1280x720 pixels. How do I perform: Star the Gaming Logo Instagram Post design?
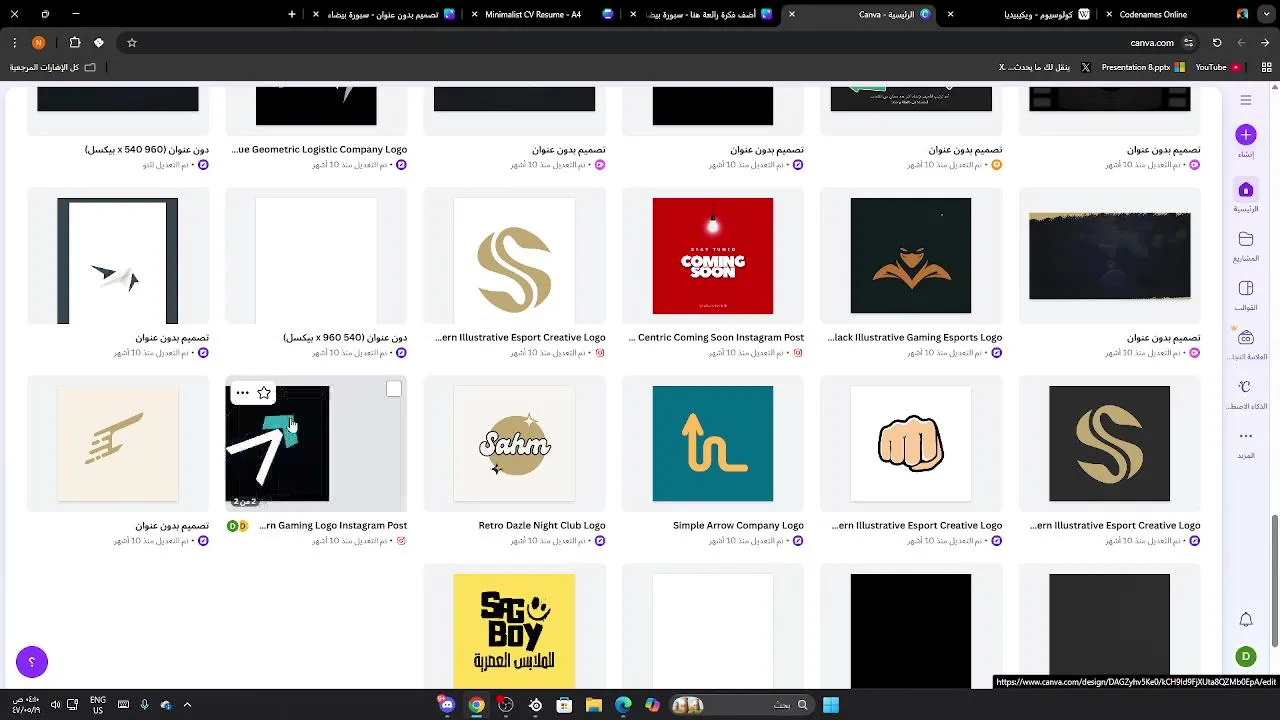pos(264,393)
